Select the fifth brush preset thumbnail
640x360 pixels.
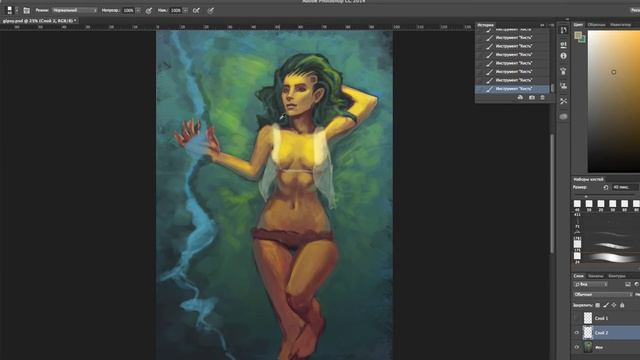(x=624, y=203)
